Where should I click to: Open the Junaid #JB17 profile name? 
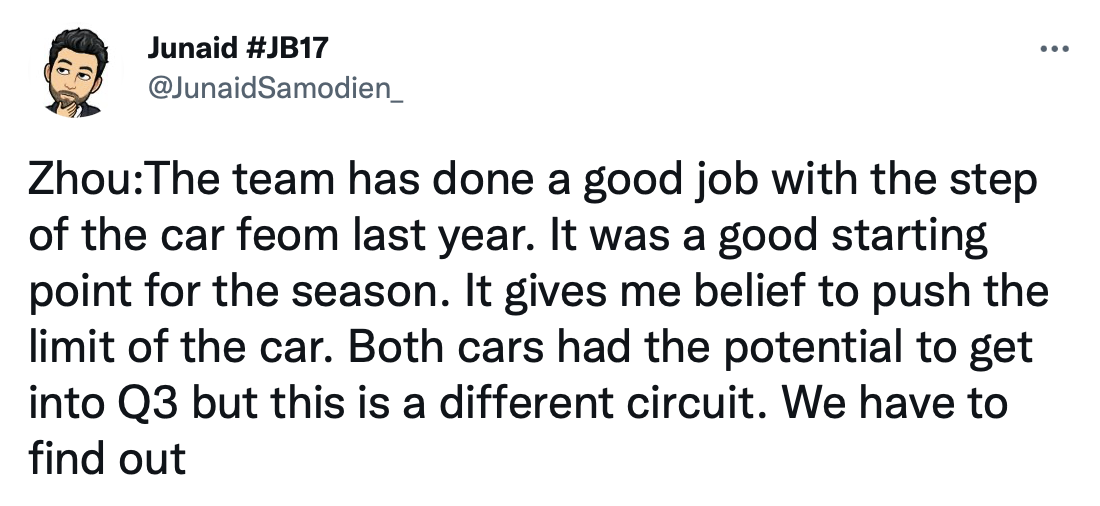[x=237, y=48]
